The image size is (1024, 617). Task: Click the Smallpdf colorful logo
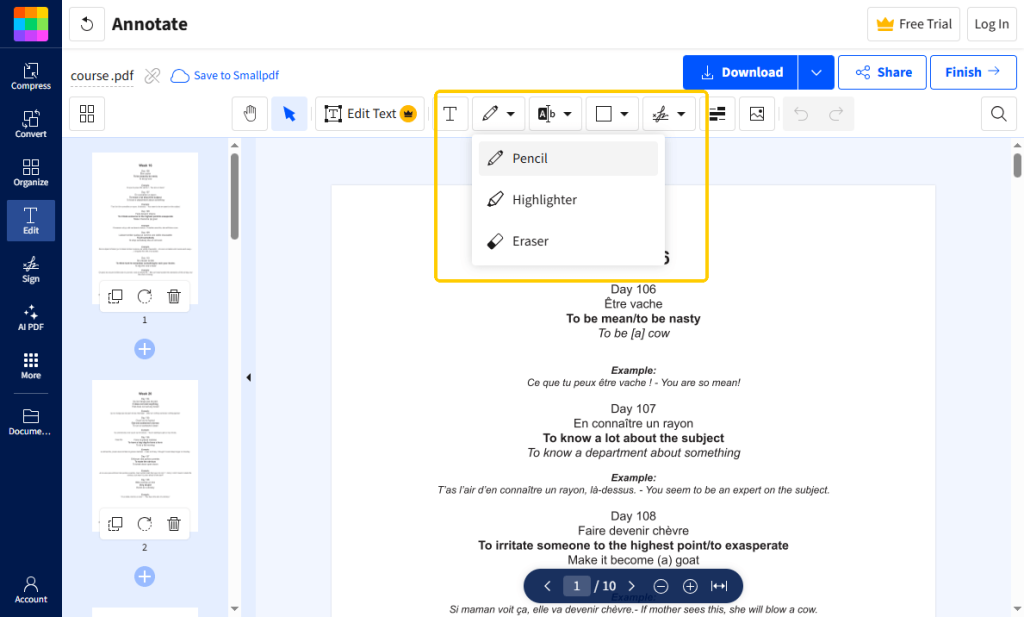tap(31, 24)
